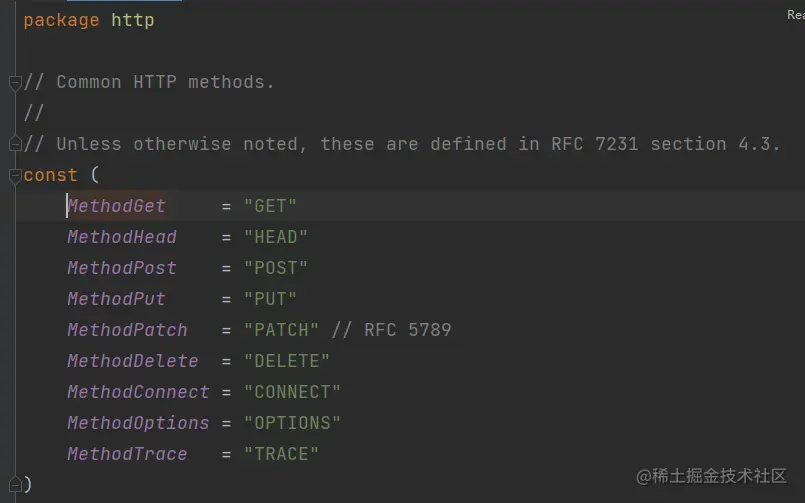Screen dimensions: 805x503
Task: Click the MethodConnect identifier
Action: [x=138, y=392]
